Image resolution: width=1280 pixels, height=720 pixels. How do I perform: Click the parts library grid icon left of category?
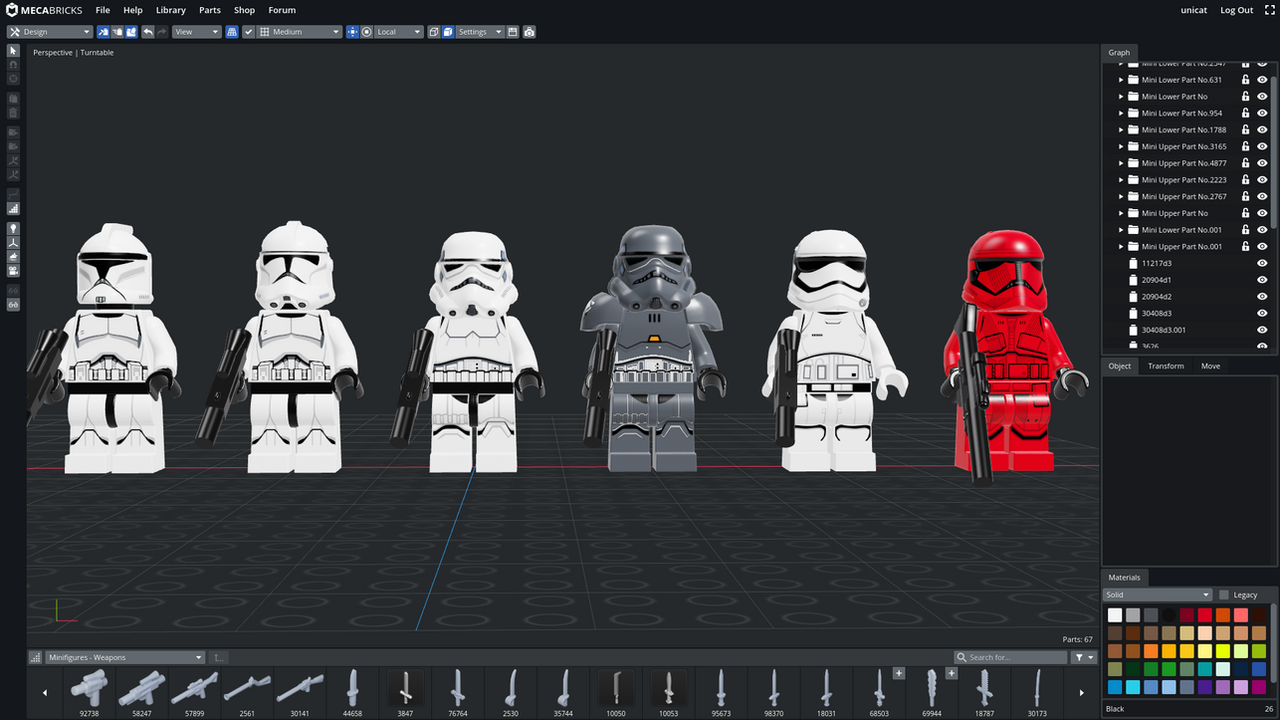click(x=35, y=657)
